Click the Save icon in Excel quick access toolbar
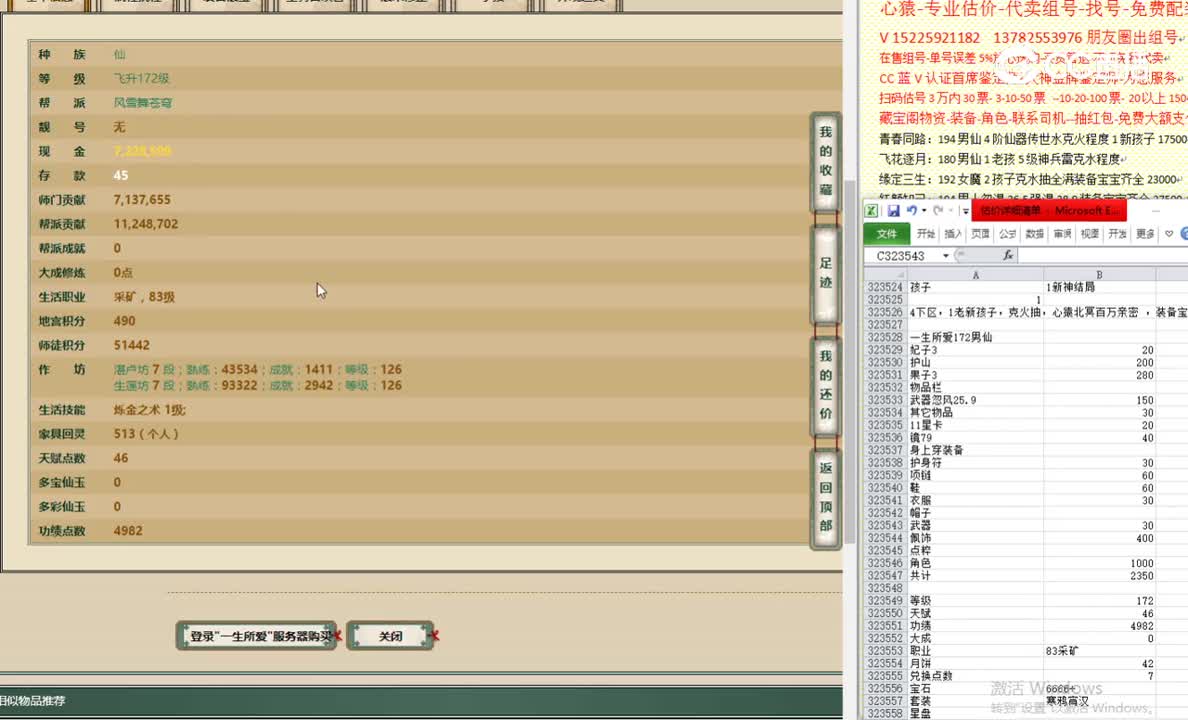 tap(893, 210)
